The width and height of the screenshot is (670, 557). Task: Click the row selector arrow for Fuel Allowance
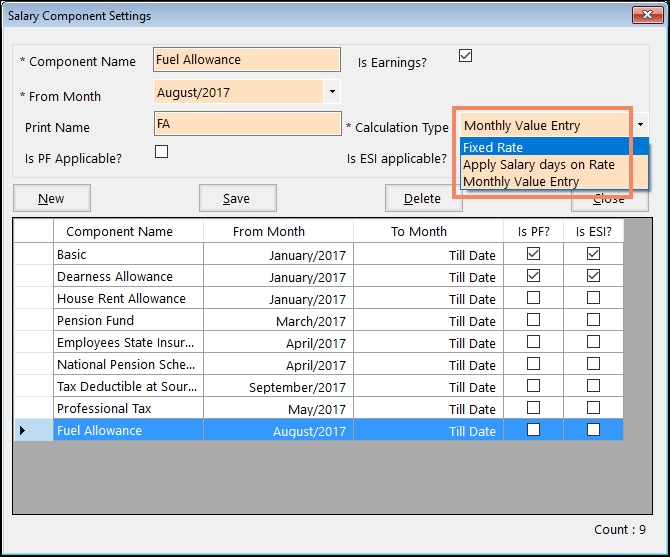pyautogui.click(x=33, y=430)
